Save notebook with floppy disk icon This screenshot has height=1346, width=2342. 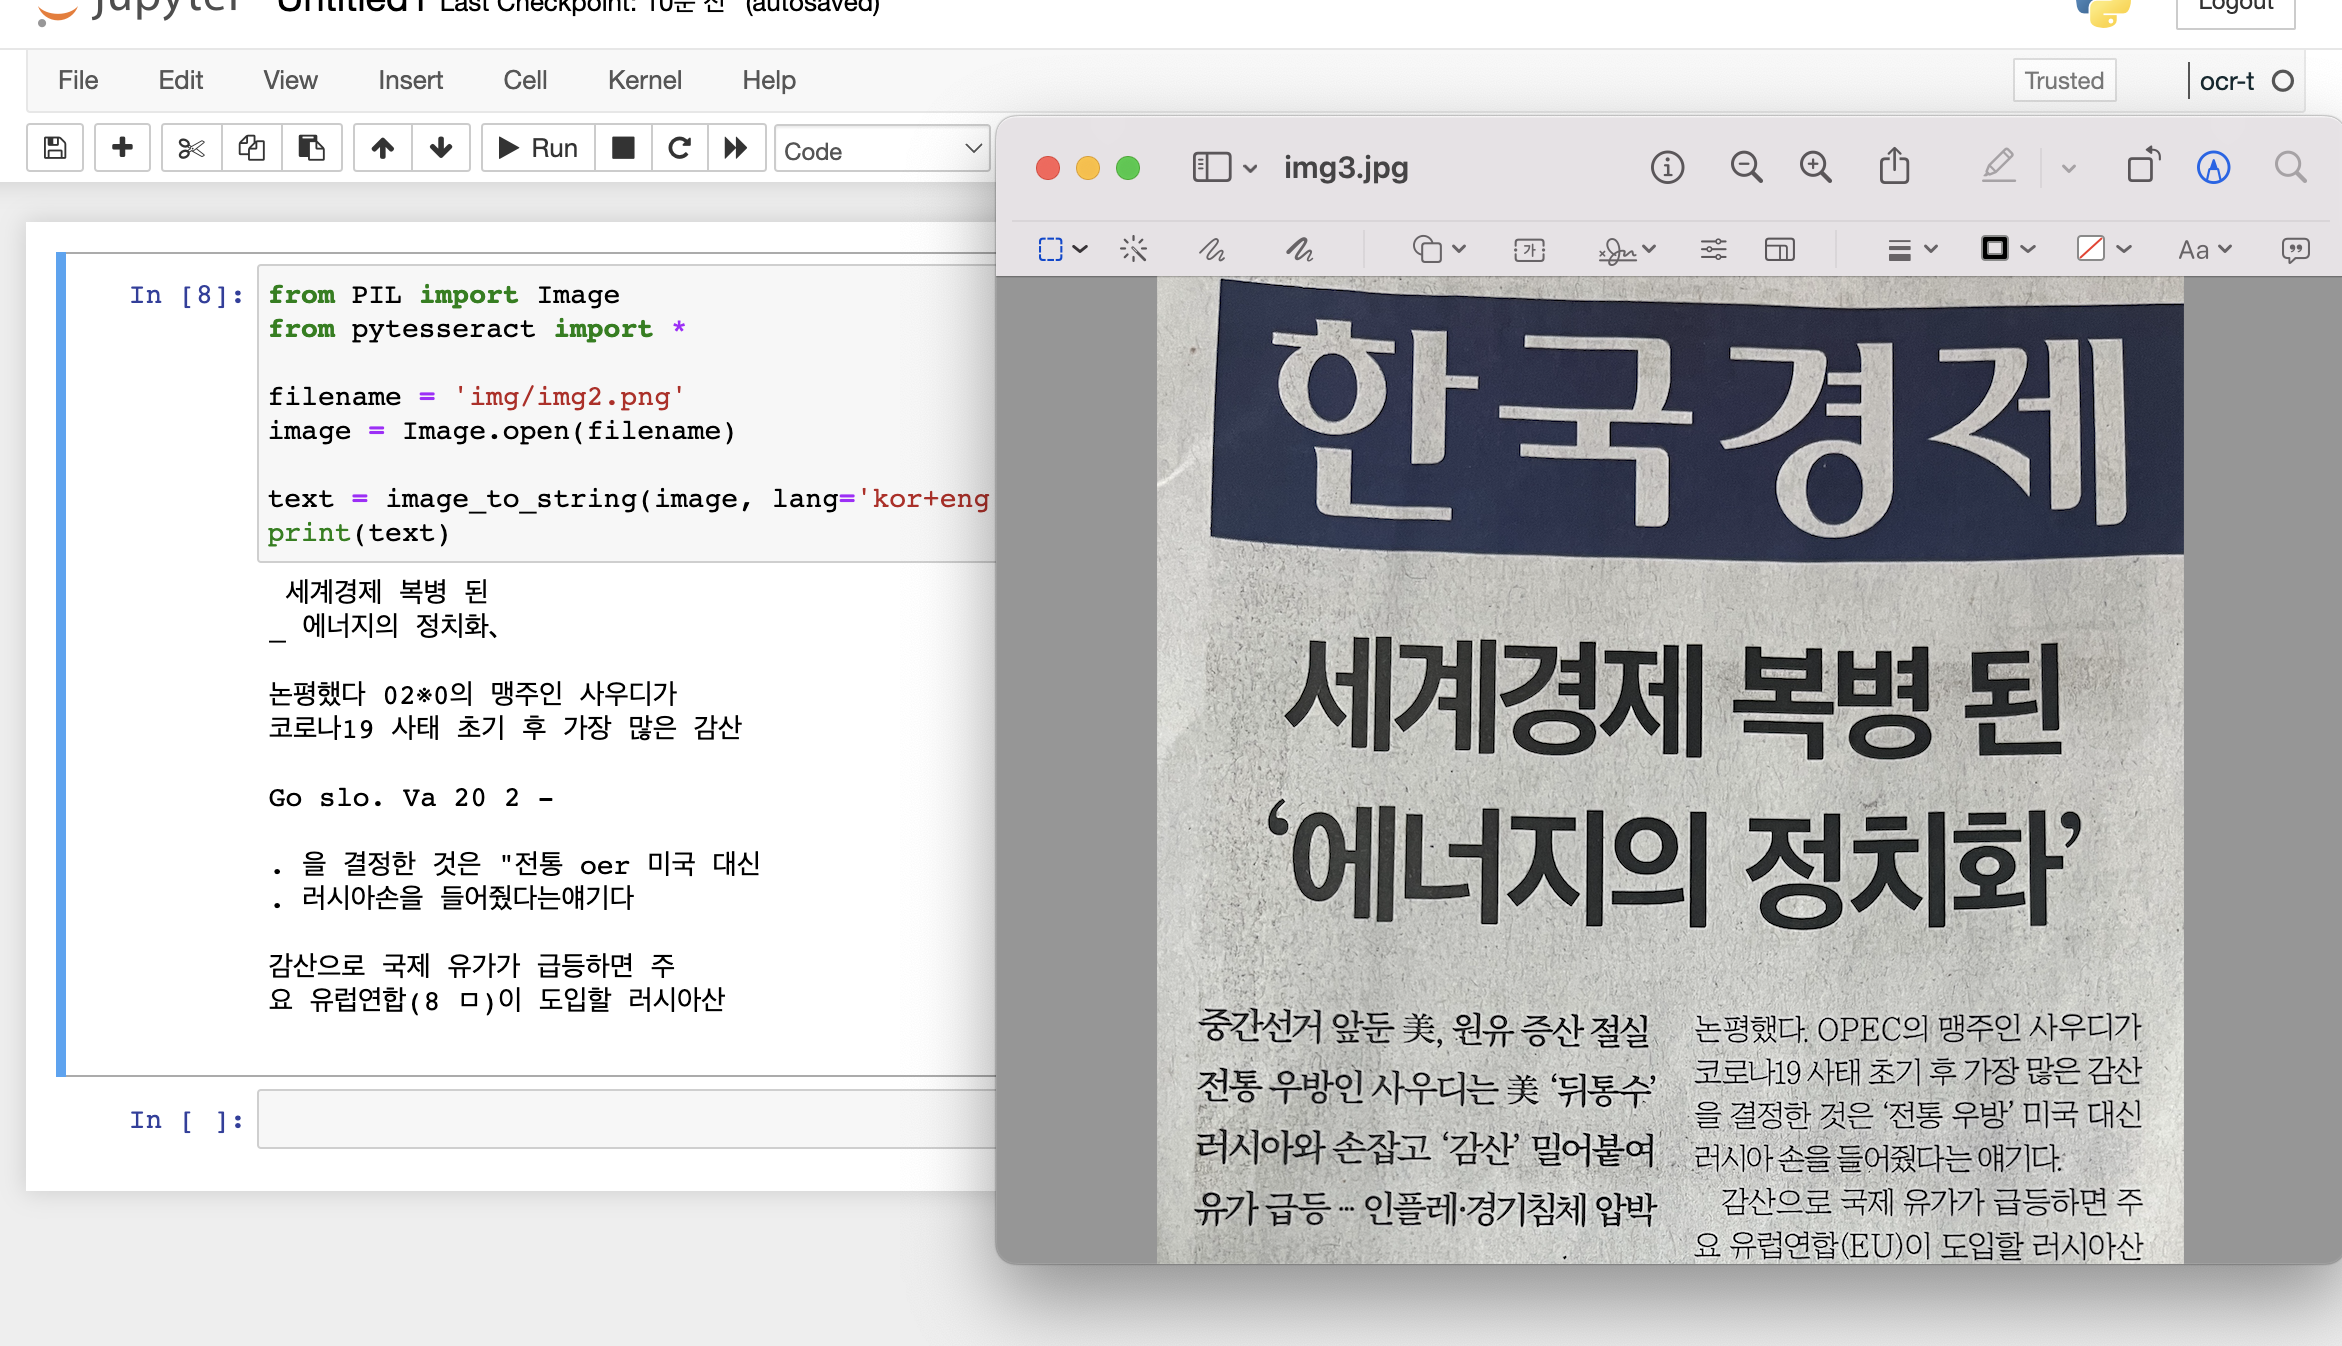pos(55,149)
